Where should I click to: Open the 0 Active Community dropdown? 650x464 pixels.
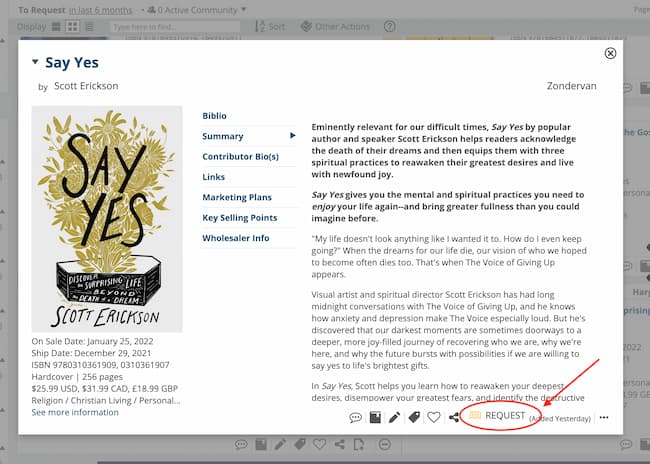(x=197, y=10)
